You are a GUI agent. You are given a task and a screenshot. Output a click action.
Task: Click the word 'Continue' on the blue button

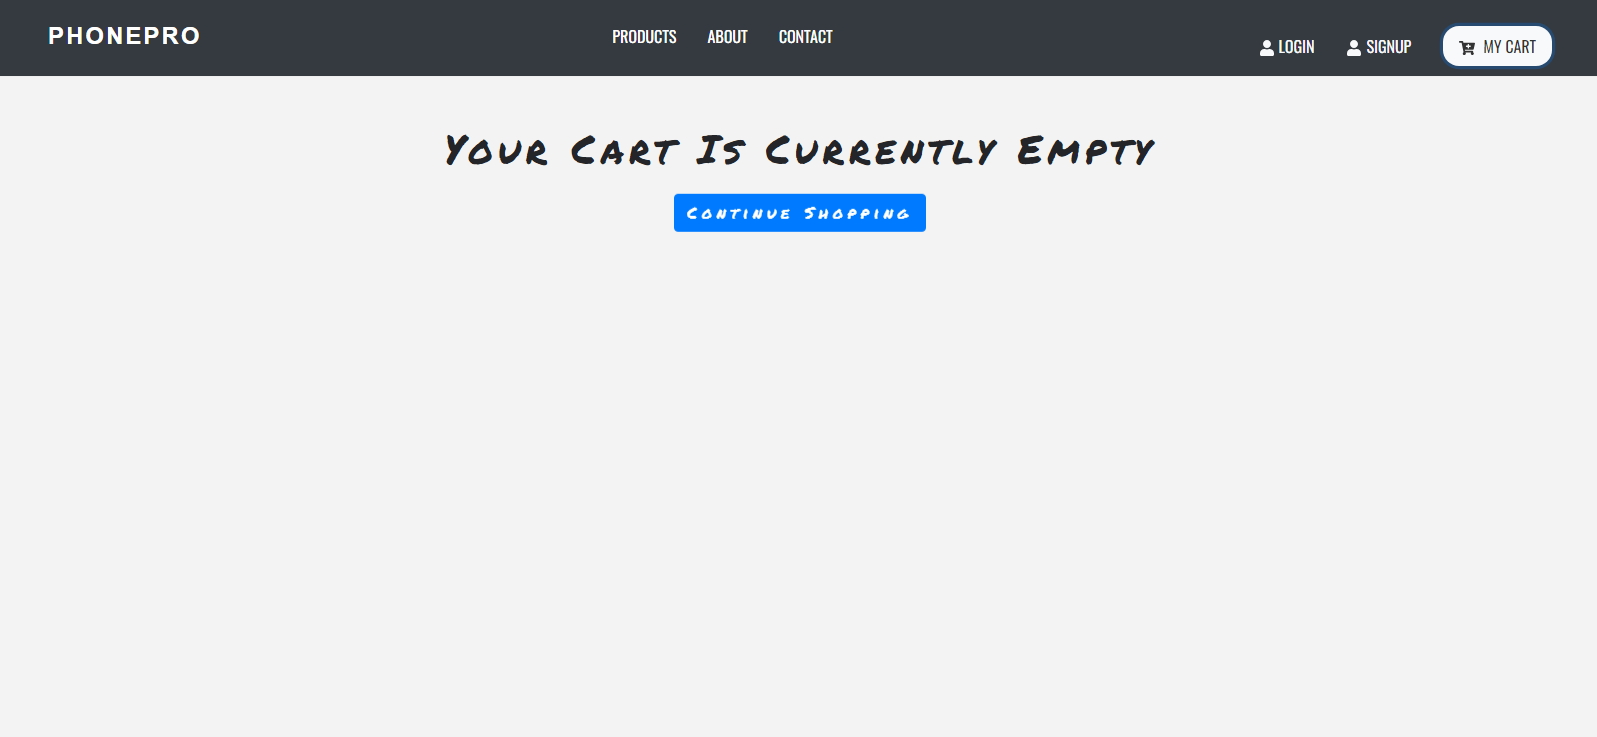click(x=739, y=213)
